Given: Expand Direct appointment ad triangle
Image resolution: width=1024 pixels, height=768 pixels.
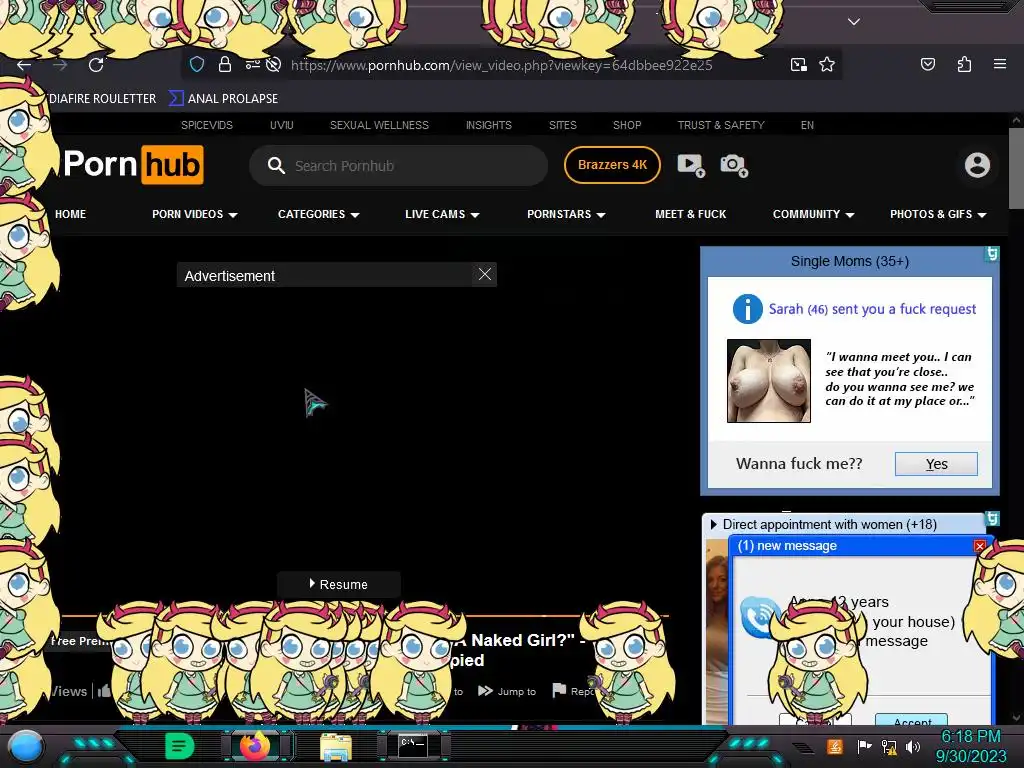Looking at the screenshot, I should tap(713, 524).
